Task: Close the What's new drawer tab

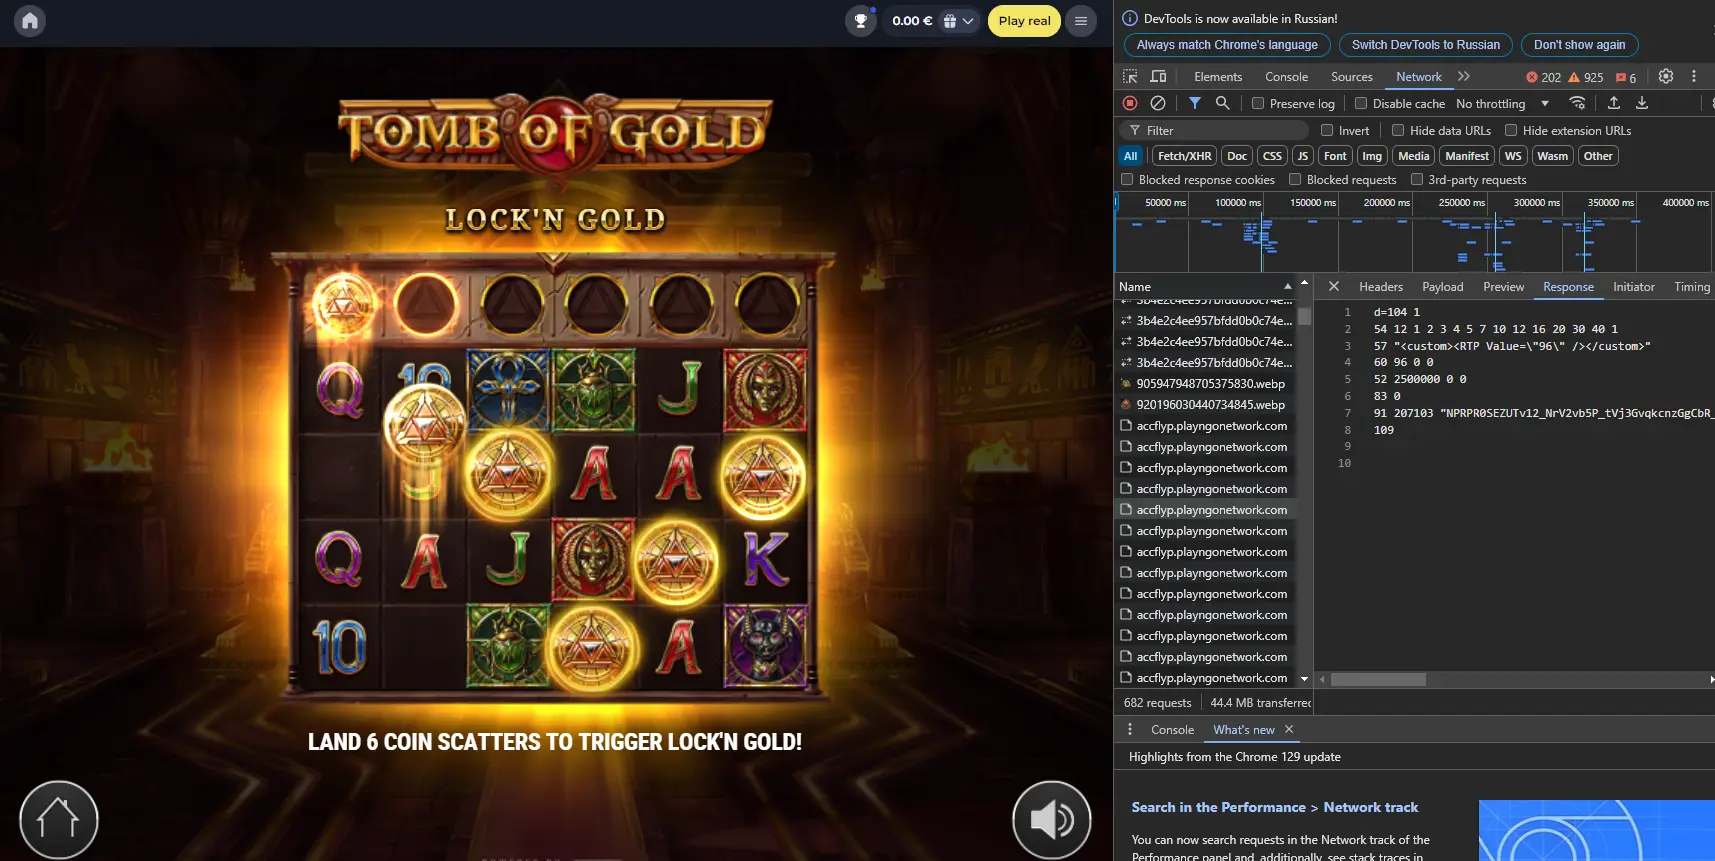Action: click(x=1289, y=730)
